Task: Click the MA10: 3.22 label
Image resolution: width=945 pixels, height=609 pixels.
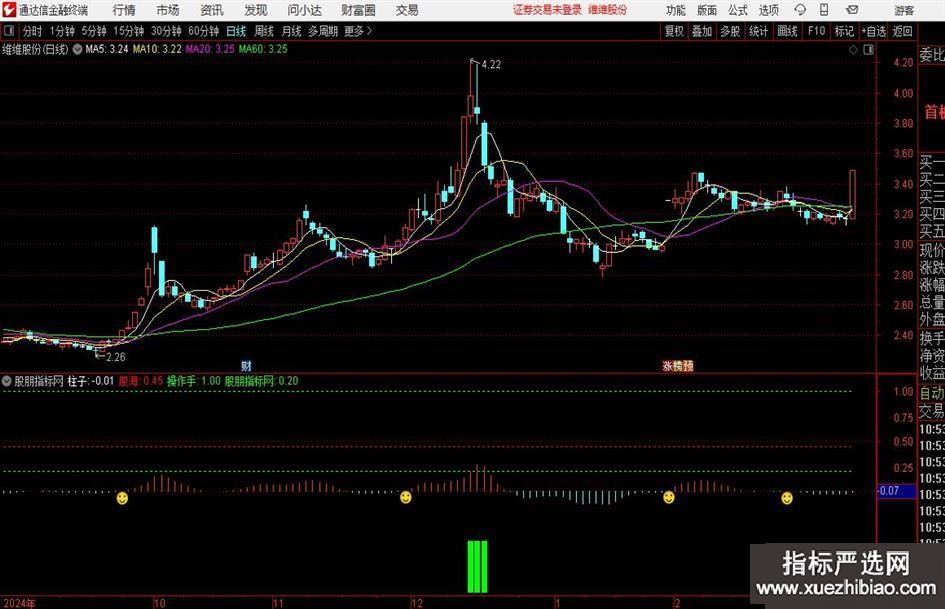Action: click(157, 49)
